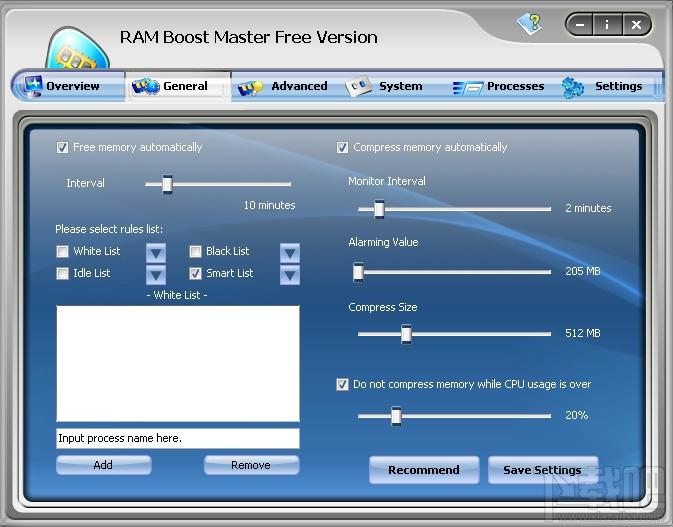
Task: Minimize the RAM Boost Master window
Action: coord(580,24)
